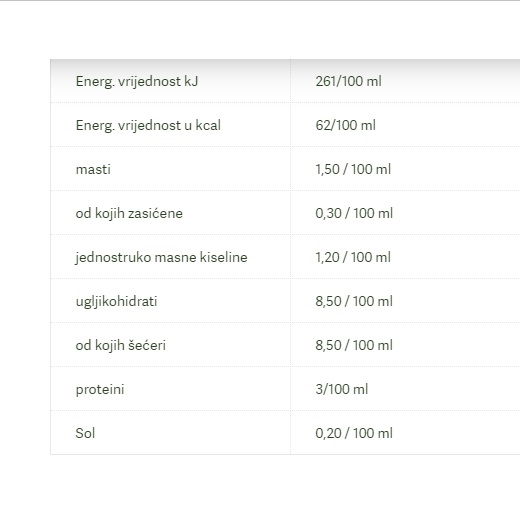Click the 'proteini' row label

100,389
